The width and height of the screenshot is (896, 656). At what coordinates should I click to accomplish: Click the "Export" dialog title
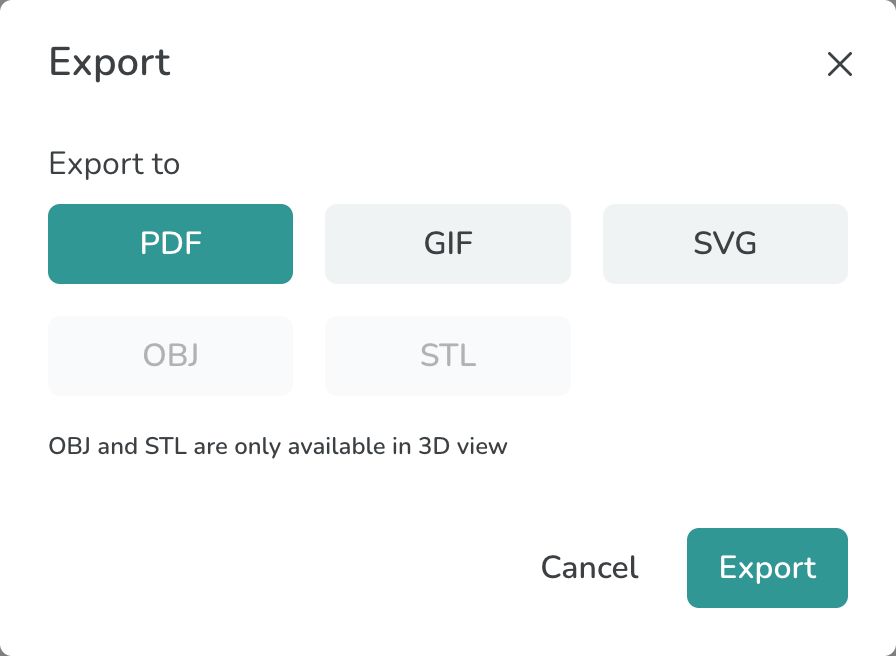pyautogui.click(x=110, y=62)
